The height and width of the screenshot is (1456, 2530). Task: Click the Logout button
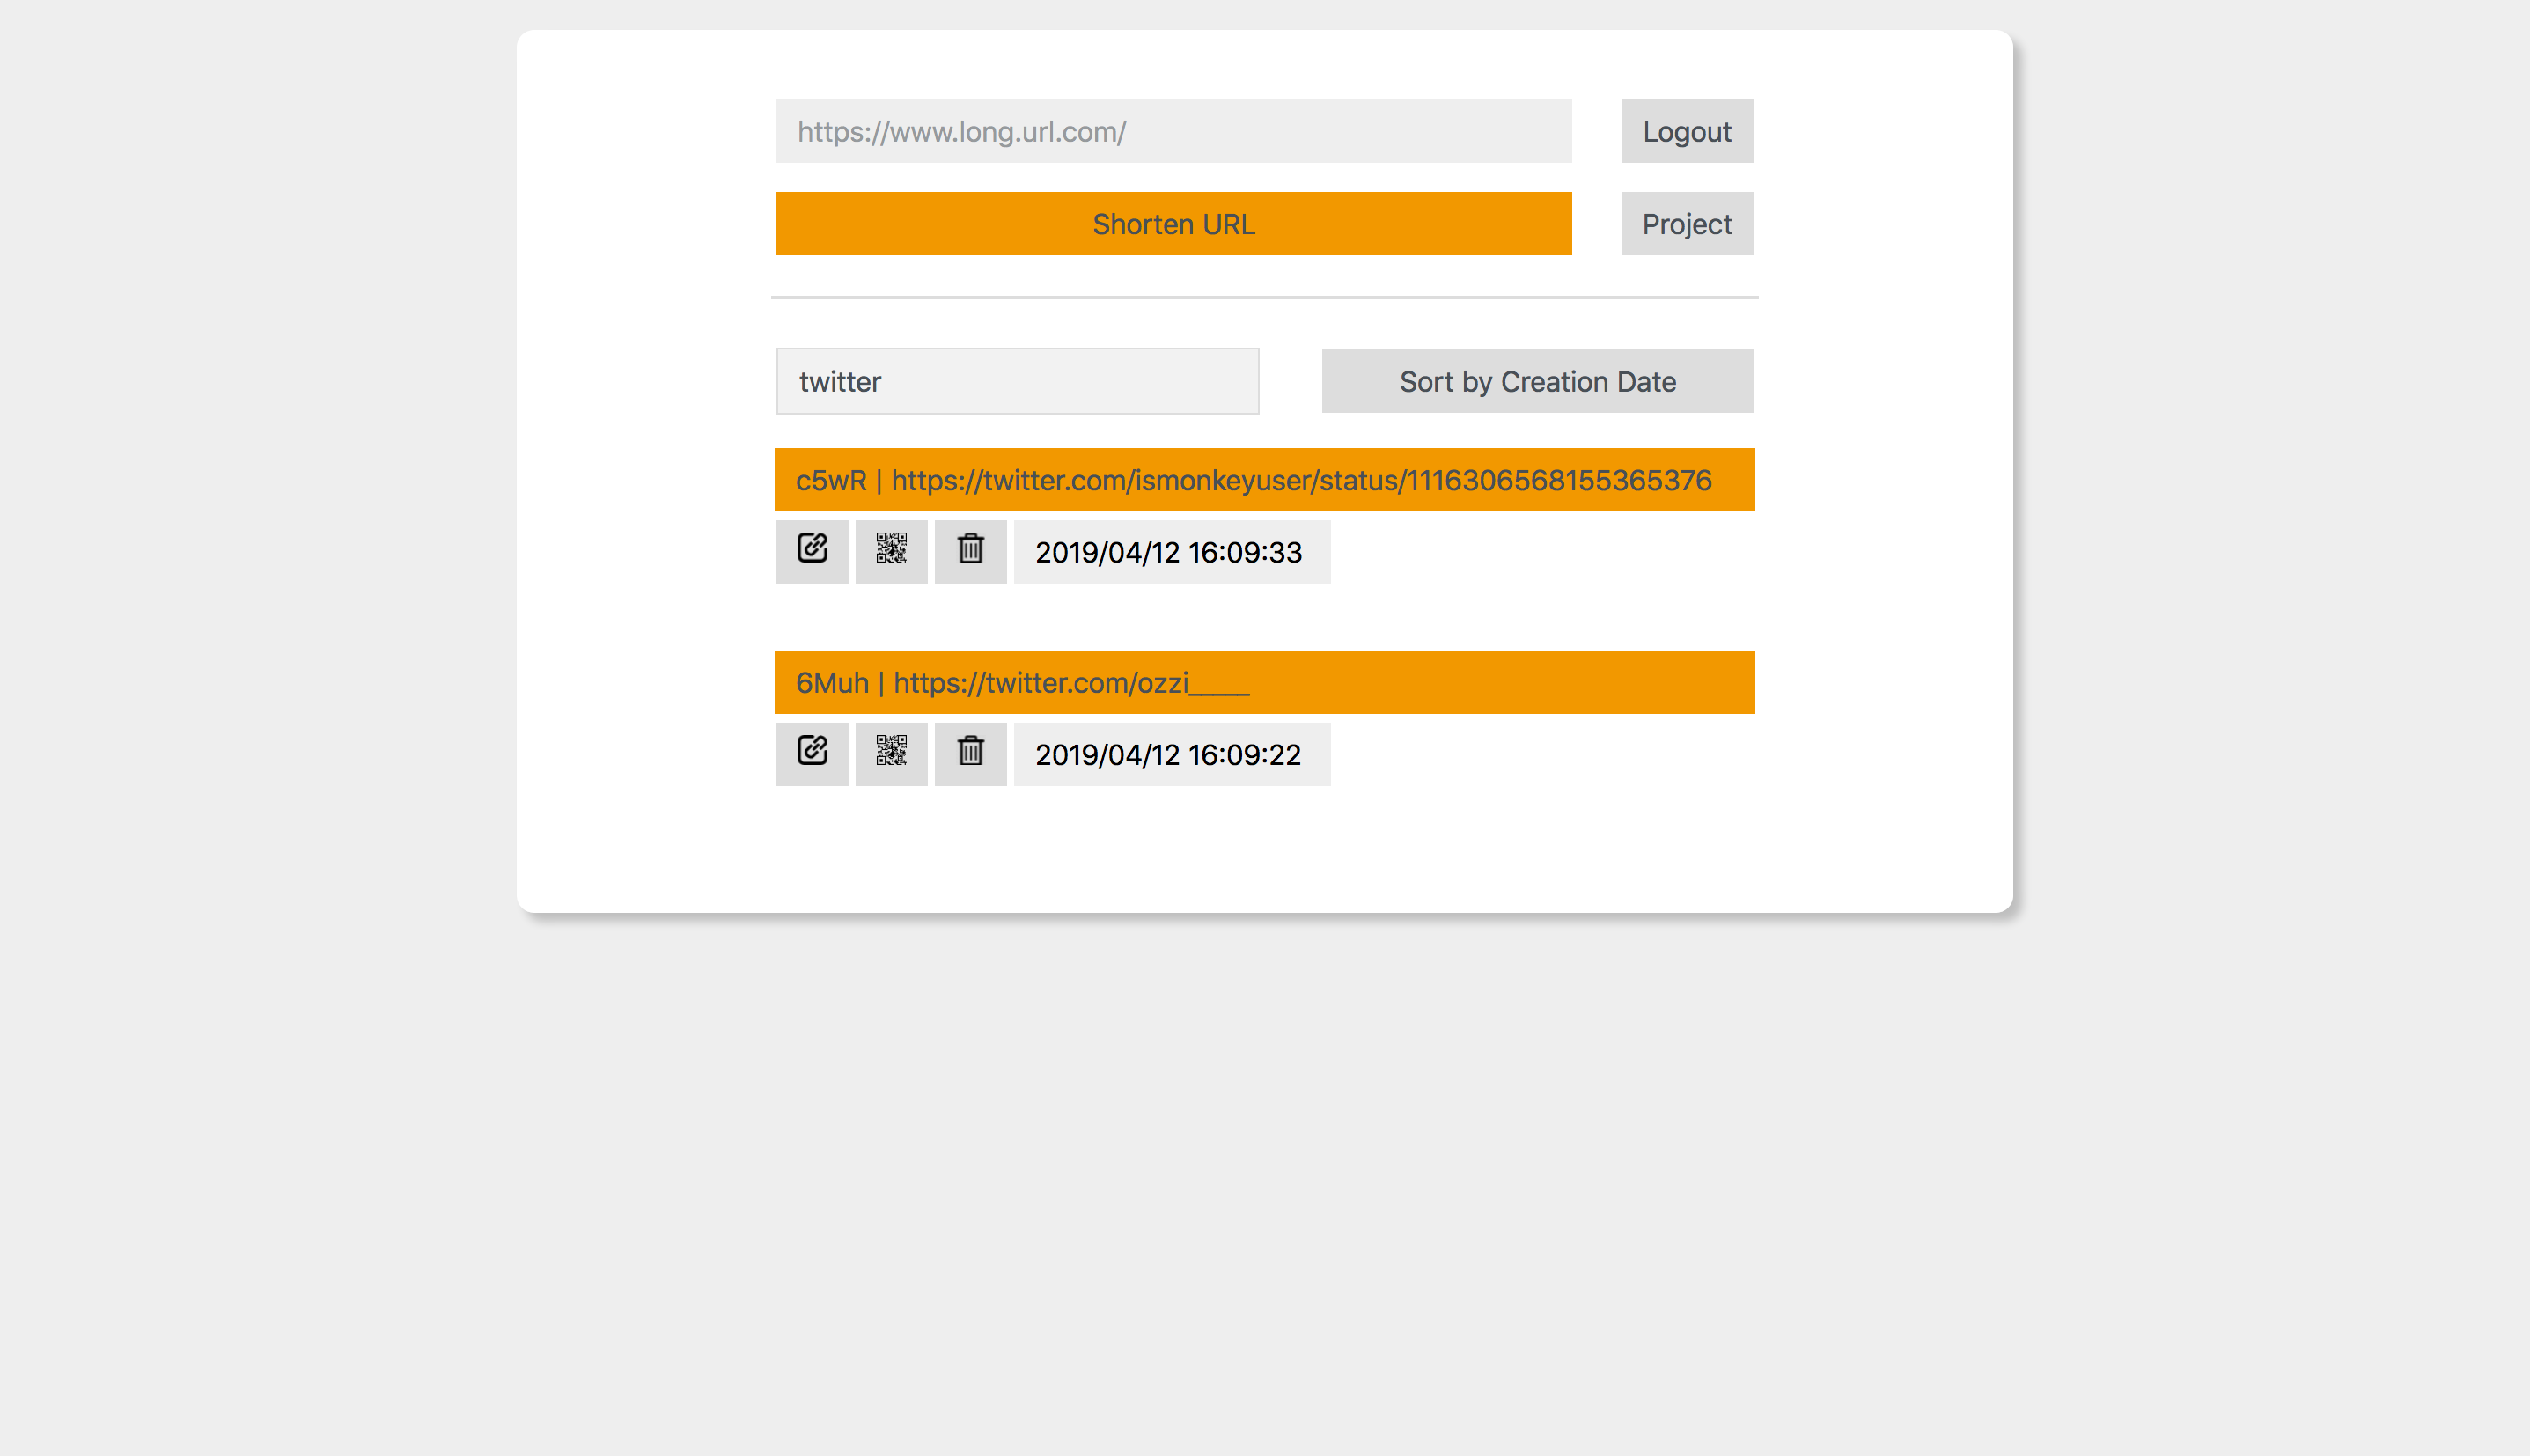point(1688,130)
